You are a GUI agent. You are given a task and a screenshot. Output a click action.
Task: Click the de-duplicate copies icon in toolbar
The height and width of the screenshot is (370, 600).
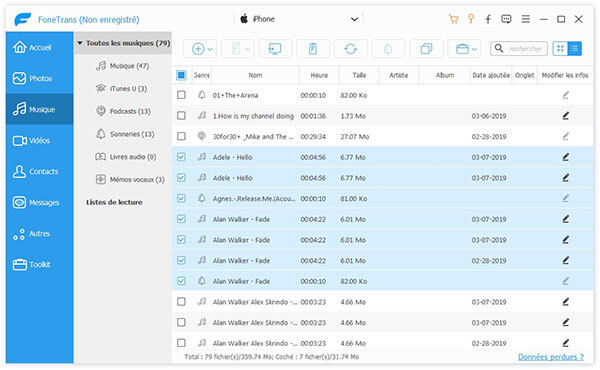click(x=426, y=49)
